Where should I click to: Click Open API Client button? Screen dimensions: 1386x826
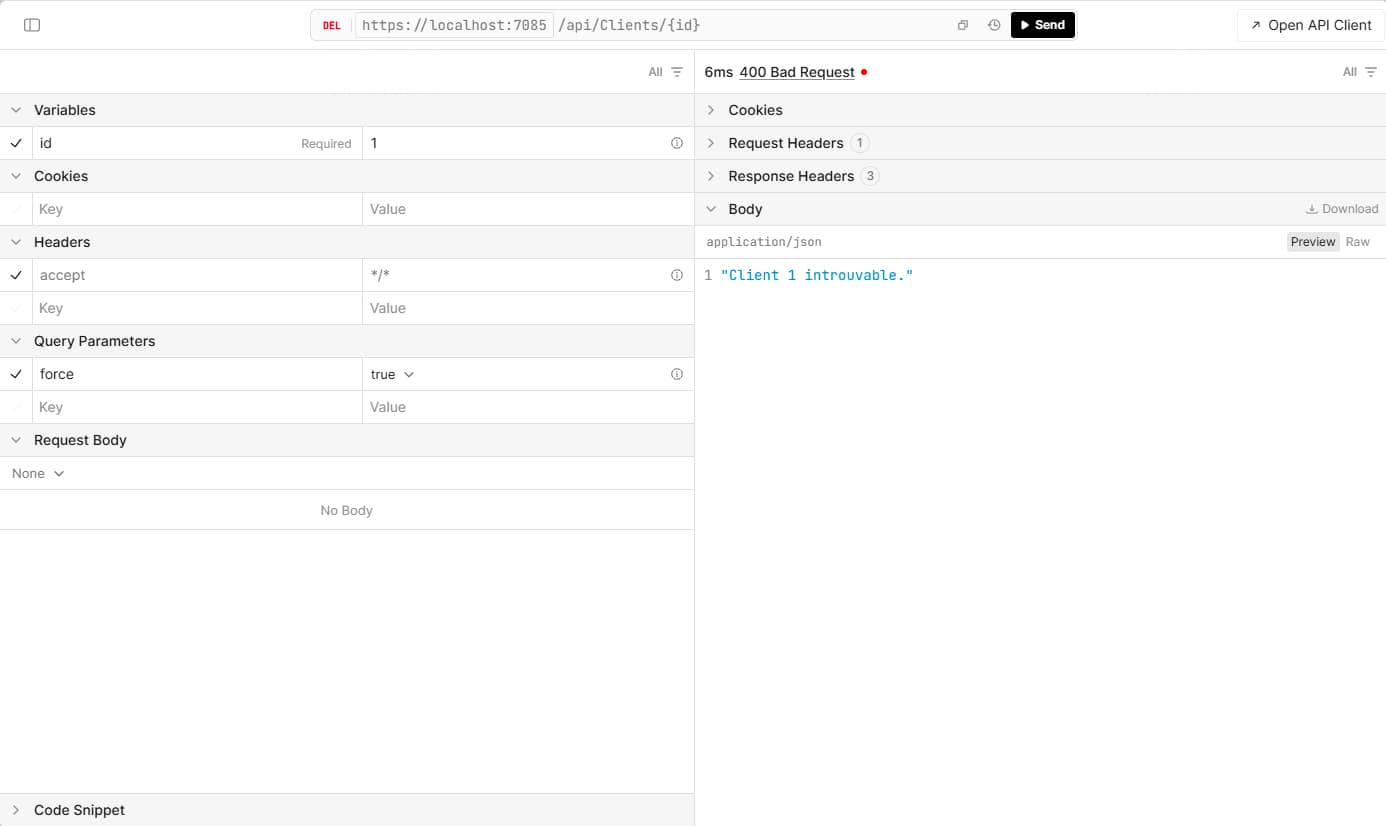pos(1310,25)
